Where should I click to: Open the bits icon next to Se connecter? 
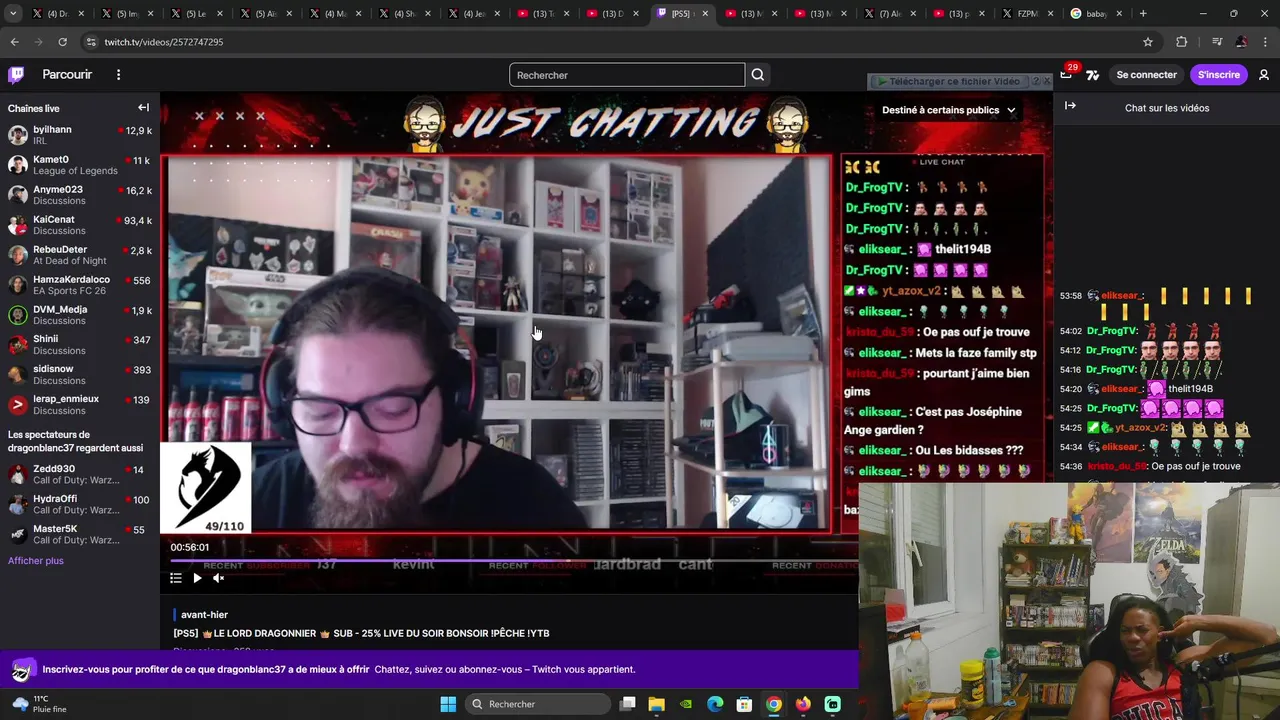pyautogui.click(x=1092, y=75)
